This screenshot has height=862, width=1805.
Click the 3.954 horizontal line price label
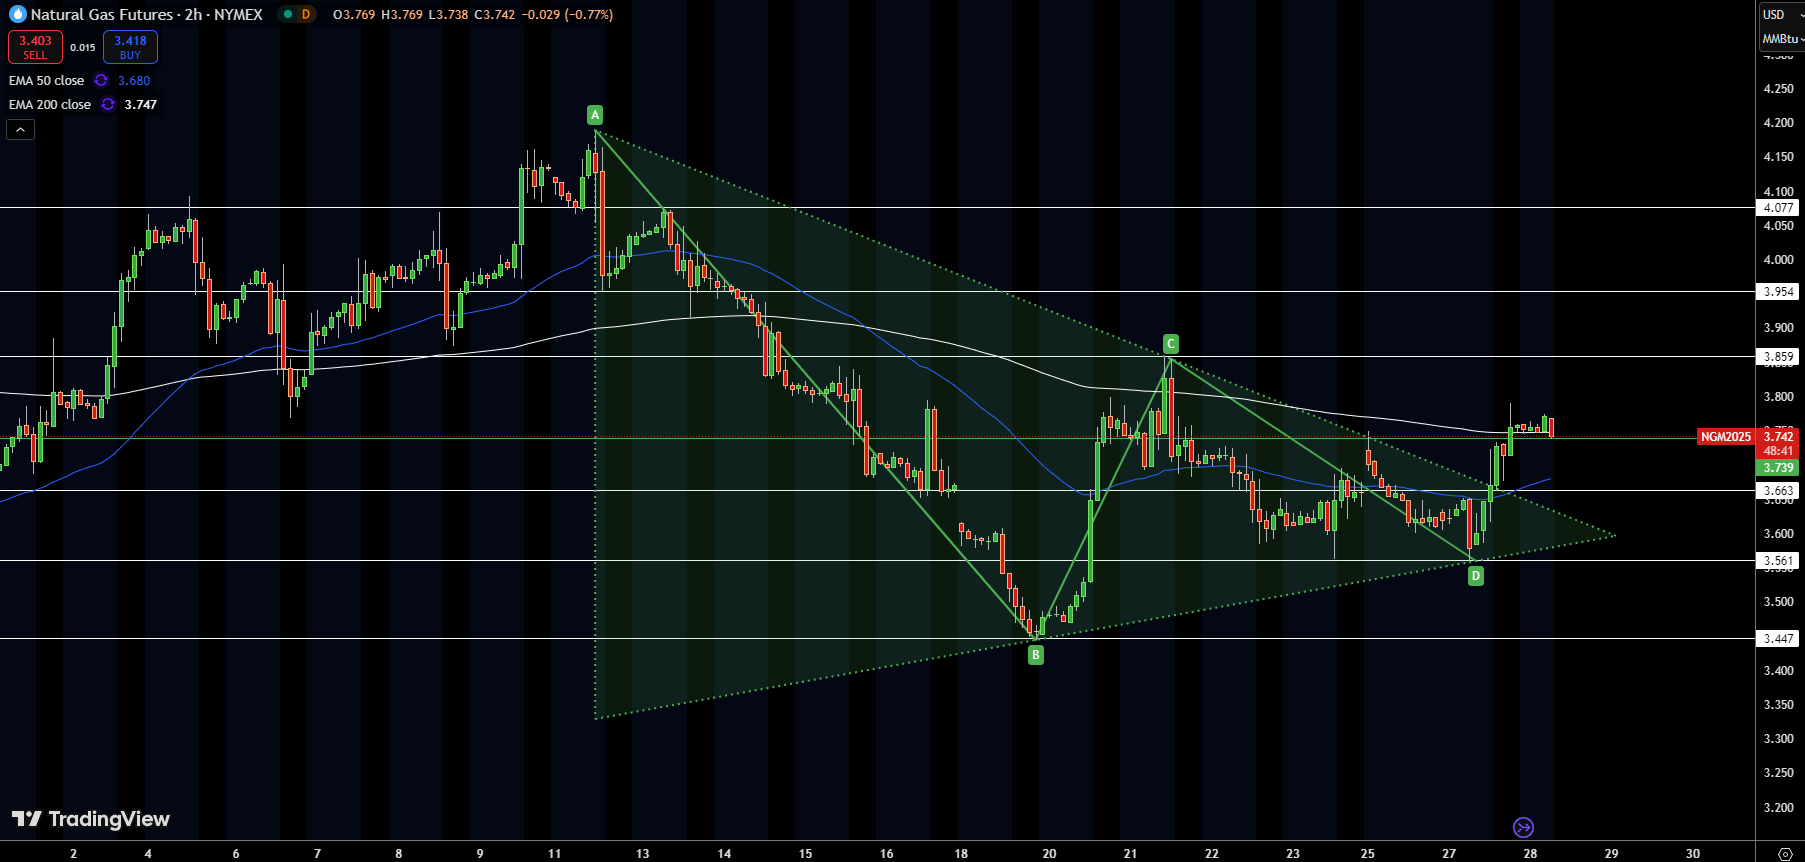point(1778,292)
